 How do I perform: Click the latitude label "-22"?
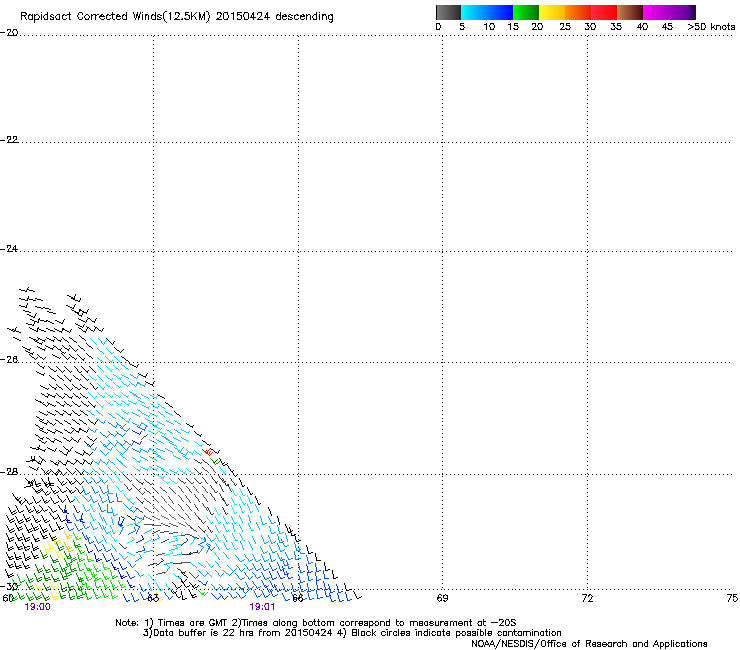click(9, 140)
